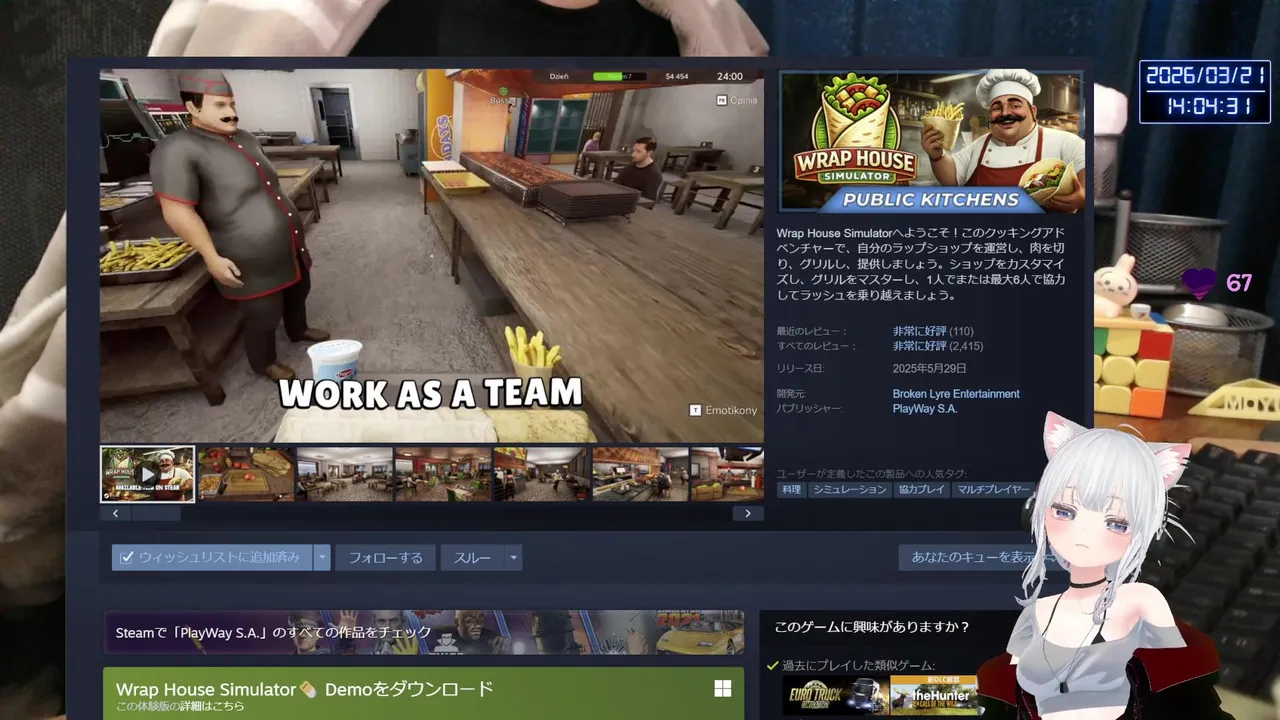Click the purple heart icon beside 67
Screen dimensions: 1280x720
coord(1199,284)
